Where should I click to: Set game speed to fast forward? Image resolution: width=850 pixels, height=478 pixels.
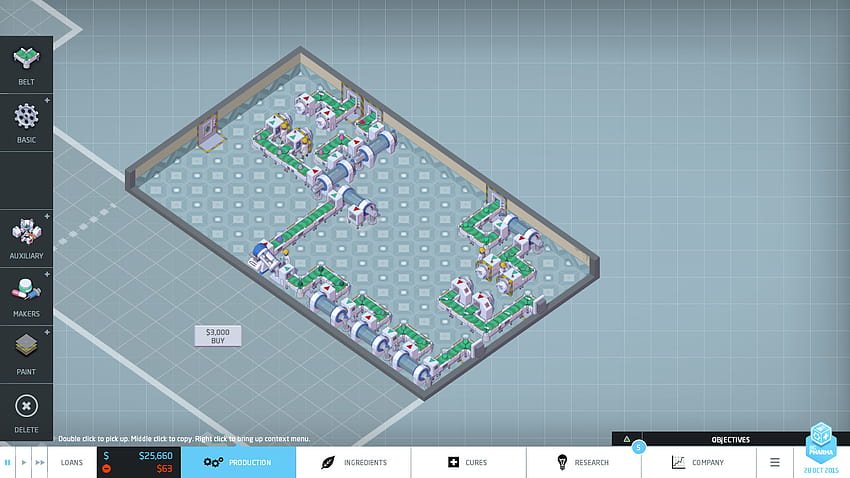[x=40, y=462]
